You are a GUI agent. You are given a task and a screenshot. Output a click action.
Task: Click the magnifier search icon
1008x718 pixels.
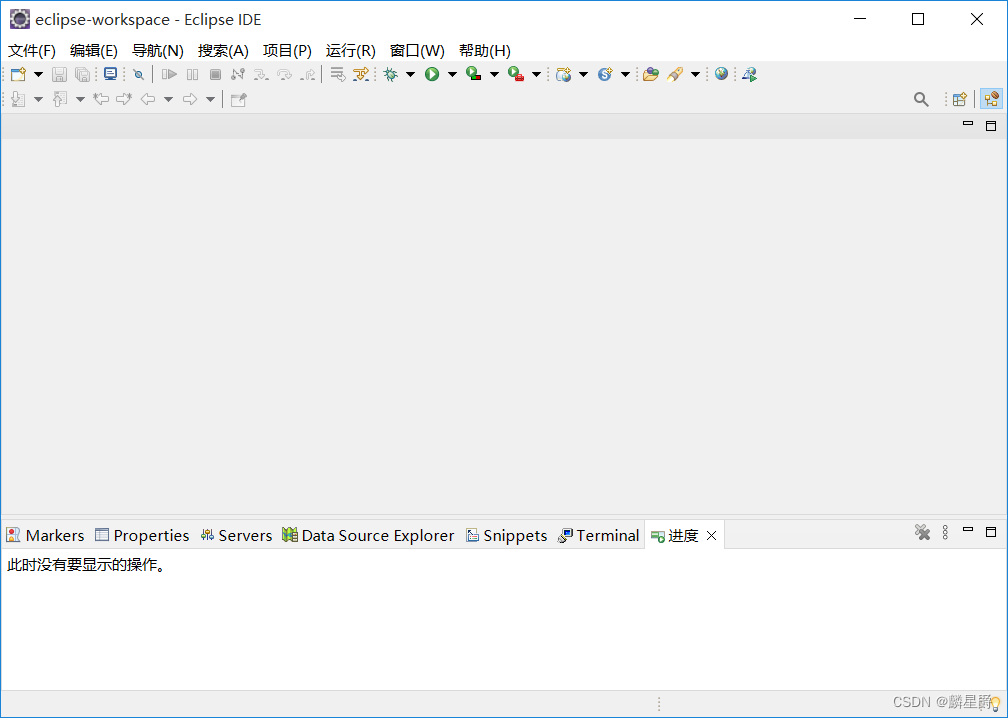coord(921,99)
